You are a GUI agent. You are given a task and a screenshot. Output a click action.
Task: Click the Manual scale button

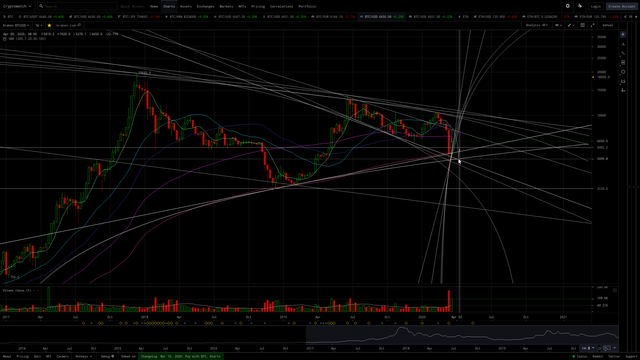pyautogui.click(x=608, y=25)
